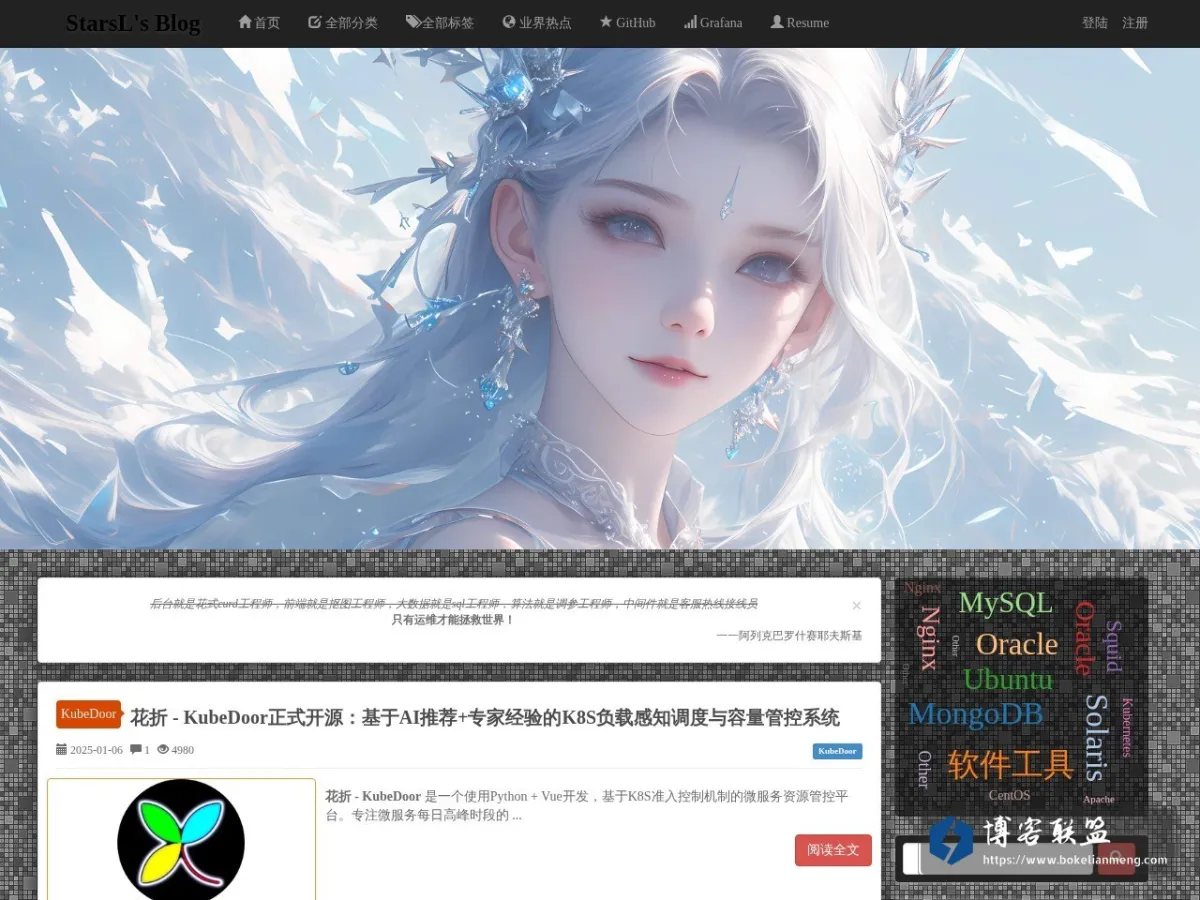The image size is (1200, 900).
Task: Click the 阿列克巴罗什赛耶夫斯基 attribution text
Action: [789, 635]
